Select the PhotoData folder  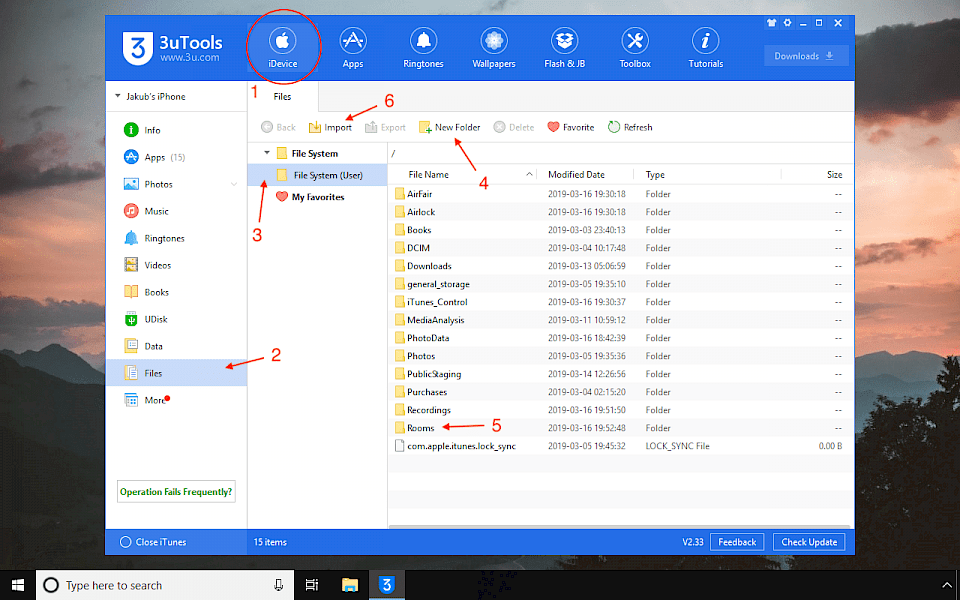(620, 338)
